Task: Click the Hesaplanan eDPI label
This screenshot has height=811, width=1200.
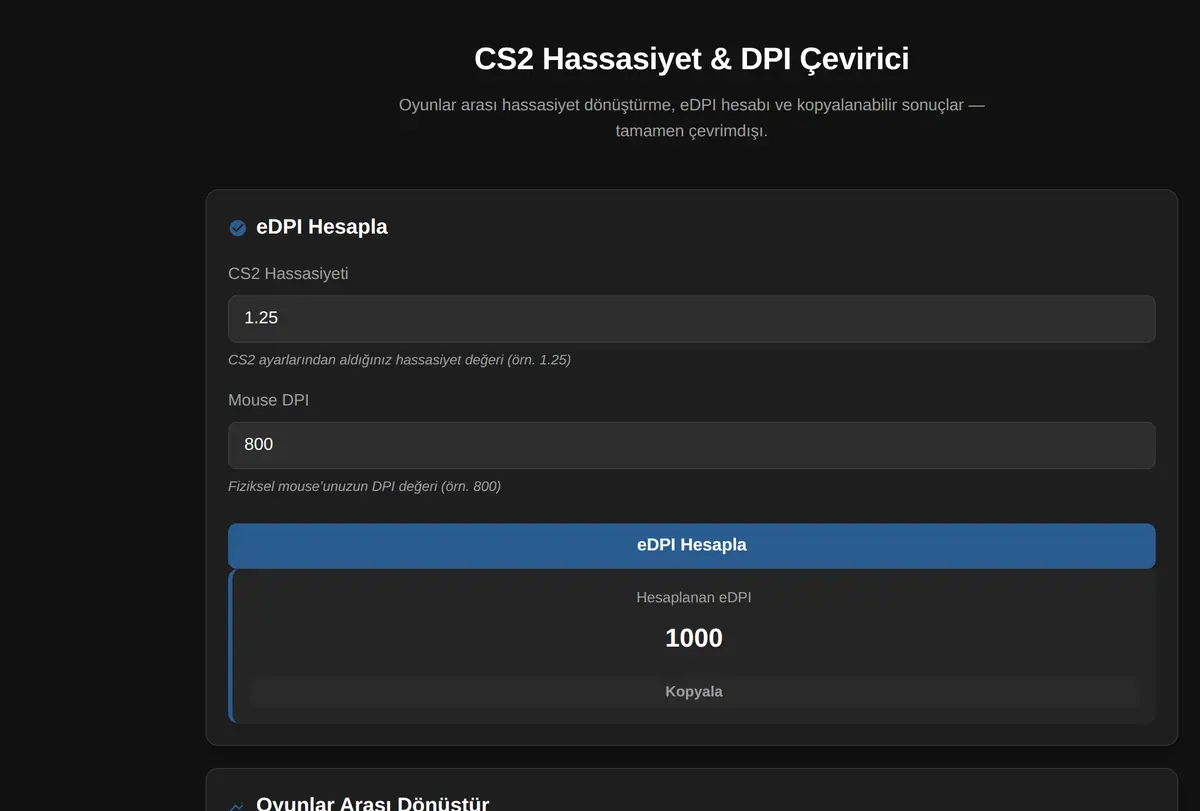Action: [x=694, y=597]
